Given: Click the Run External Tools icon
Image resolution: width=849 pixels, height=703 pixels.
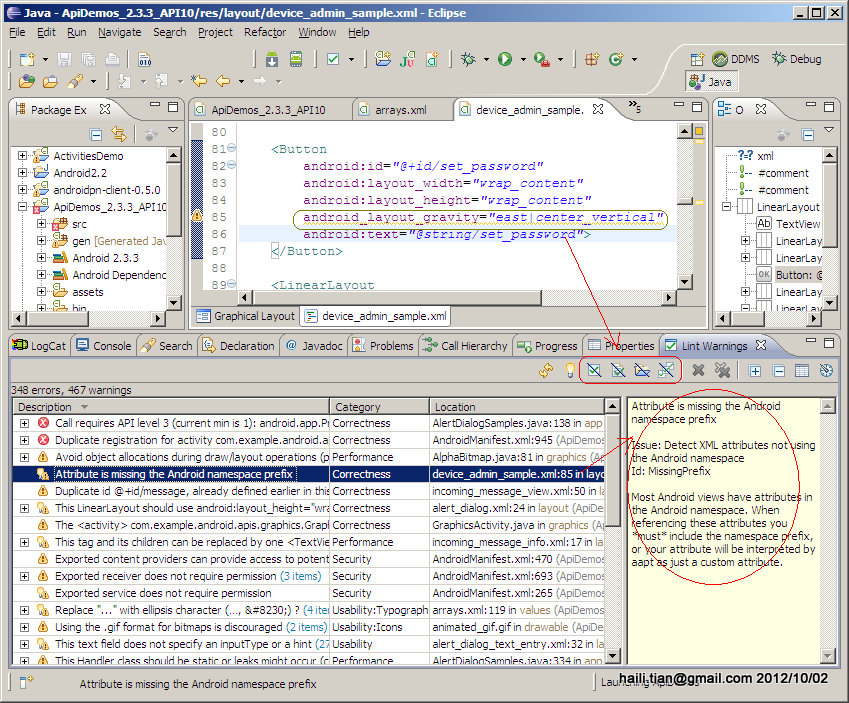Looking at the screenshot, I should point(541,59).
